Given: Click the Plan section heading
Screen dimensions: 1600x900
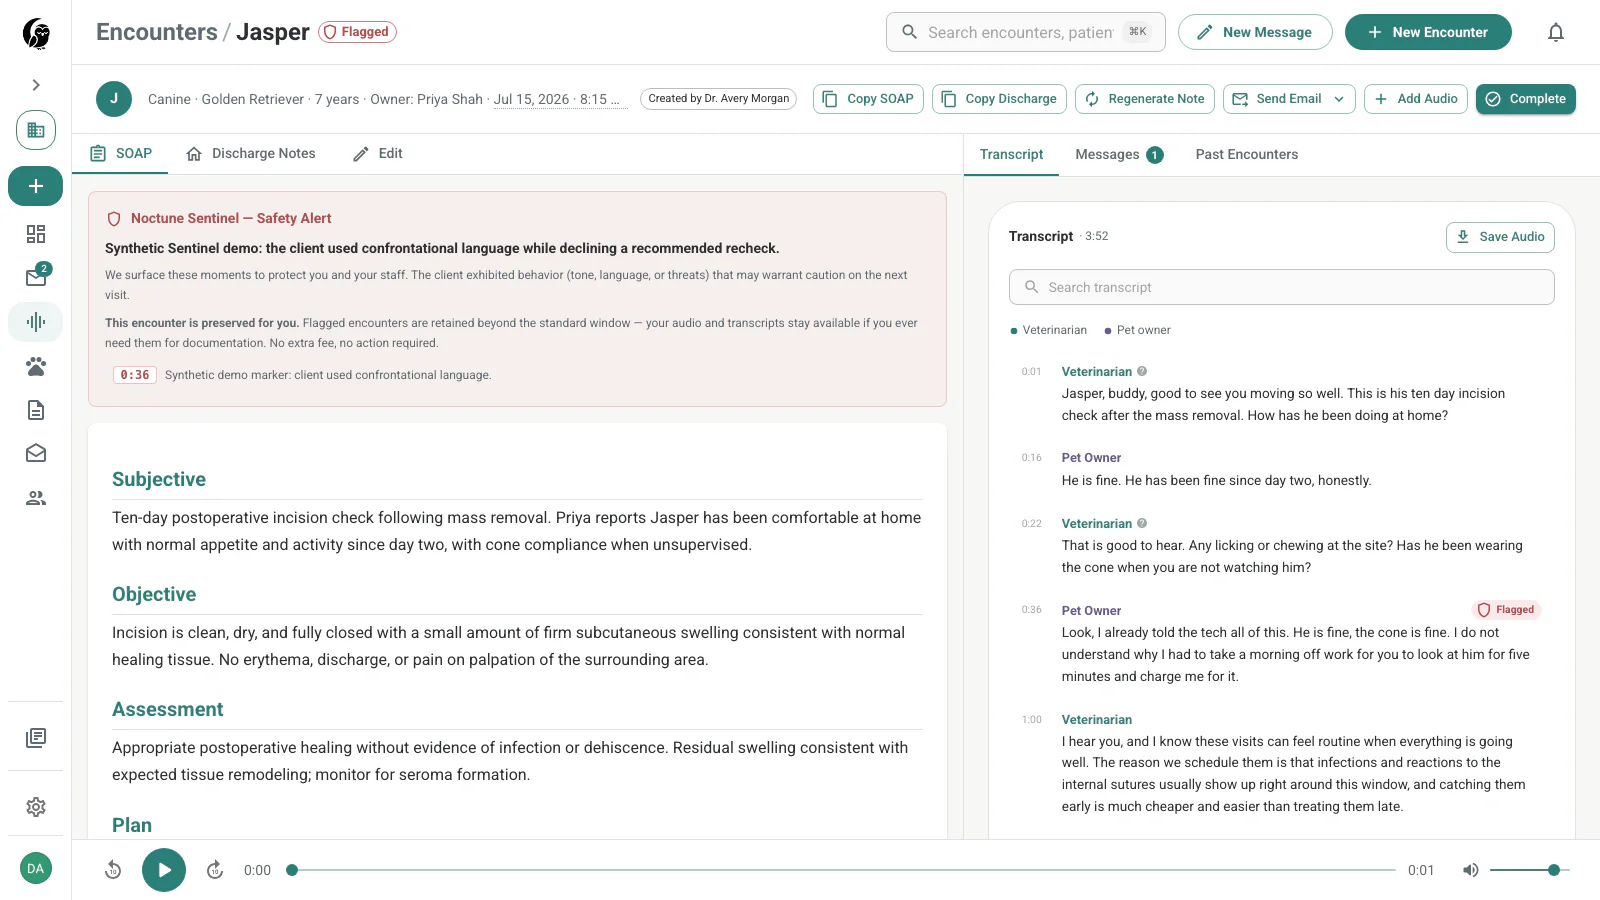Looking at the screenshot, I should pos(132,825).
